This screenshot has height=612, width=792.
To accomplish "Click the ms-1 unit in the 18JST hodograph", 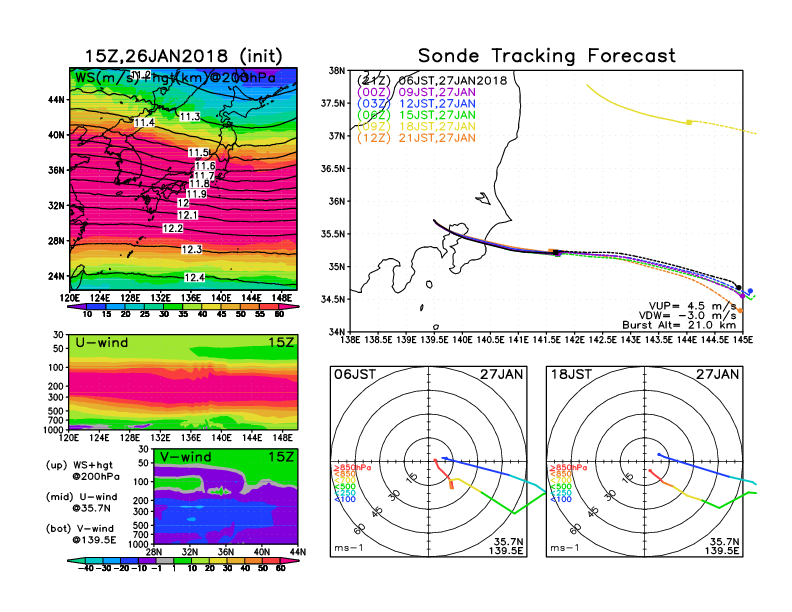I will pyautogui.click(x=565, y=548).
